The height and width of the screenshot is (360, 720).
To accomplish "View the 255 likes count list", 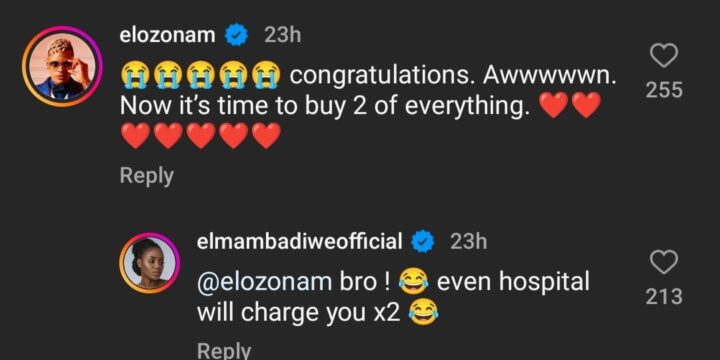I will 664,90.
